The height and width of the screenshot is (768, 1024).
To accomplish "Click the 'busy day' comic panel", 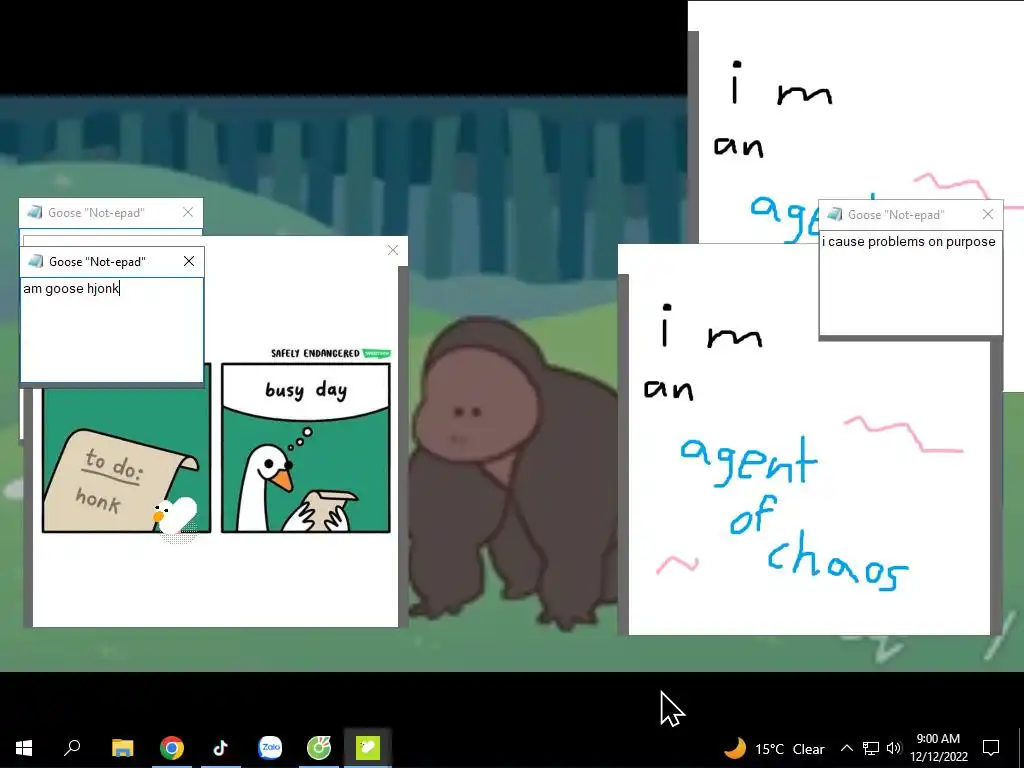I will (306, 448).
